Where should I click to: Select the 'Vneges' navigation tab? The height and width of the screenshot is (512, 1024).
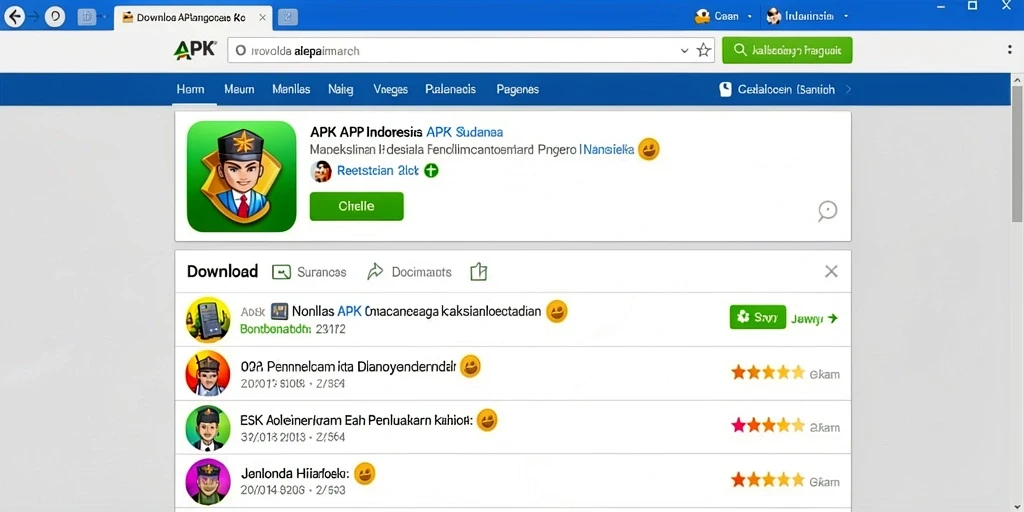[391, 89]
